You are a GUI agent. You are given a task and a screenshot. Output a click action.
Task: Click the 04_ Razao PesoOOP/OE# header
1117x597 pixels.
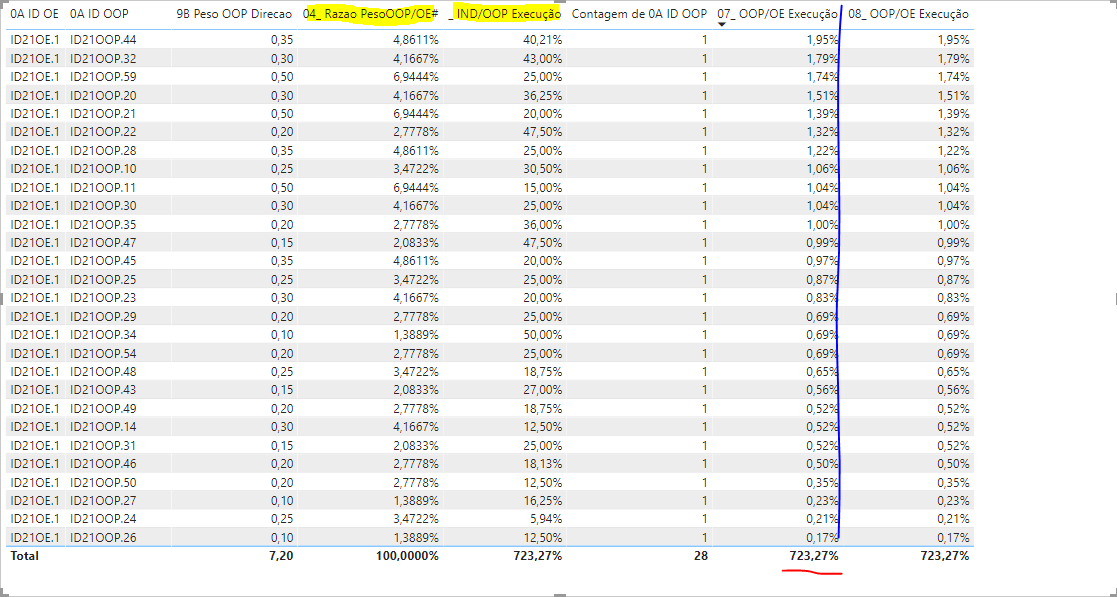click(x=370, y=14)
